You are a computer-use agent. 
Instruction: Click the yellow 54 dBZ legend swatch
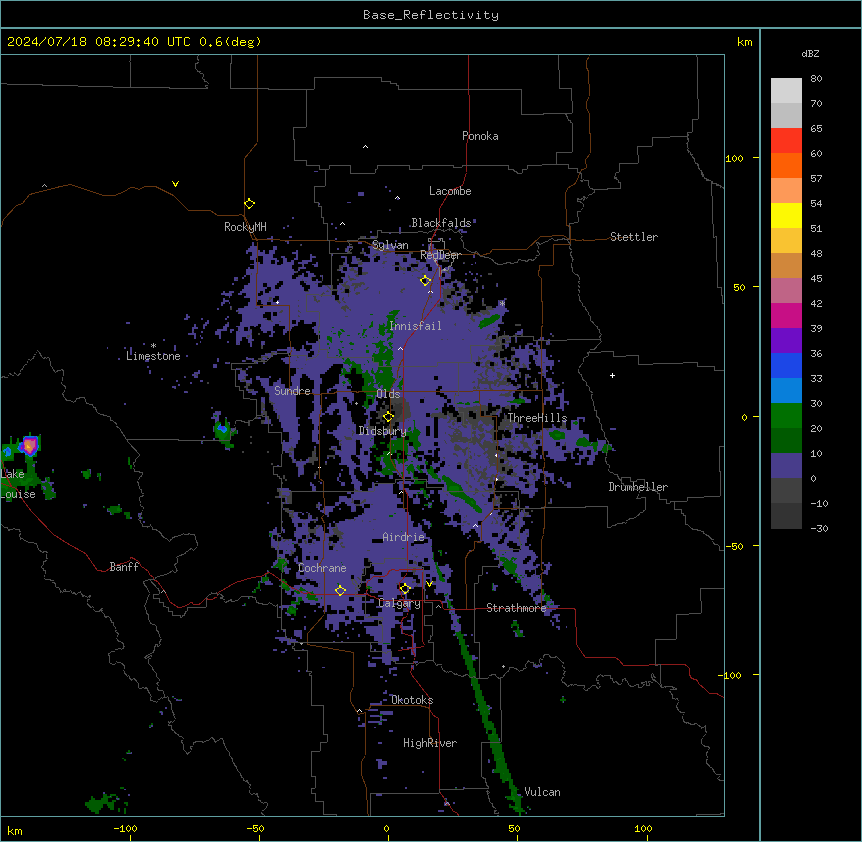click(786, 215)
